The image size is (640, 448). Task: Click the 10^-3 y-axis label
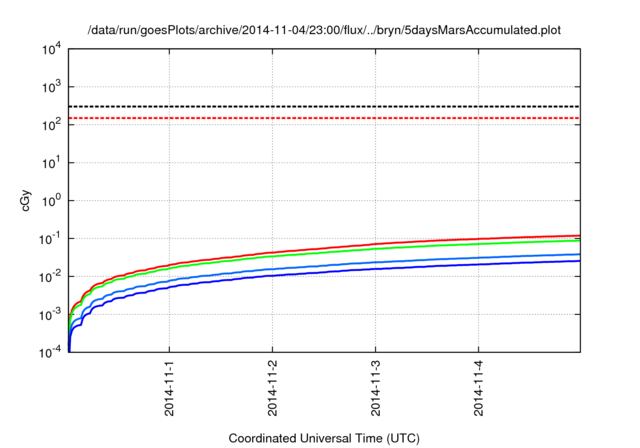coord(51,314)
